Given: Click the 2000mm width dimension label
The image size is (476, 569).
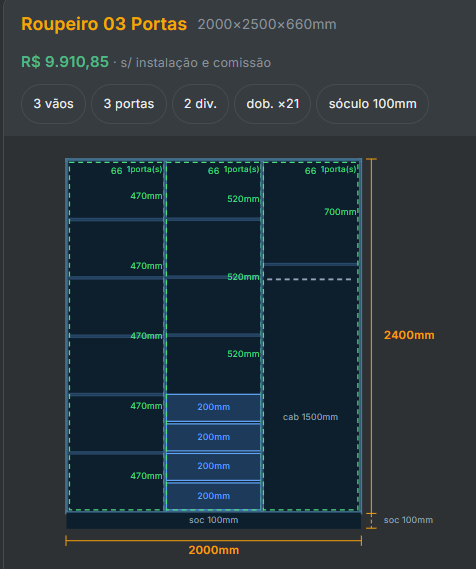Looking at the screenshot, I should (214, 550).
